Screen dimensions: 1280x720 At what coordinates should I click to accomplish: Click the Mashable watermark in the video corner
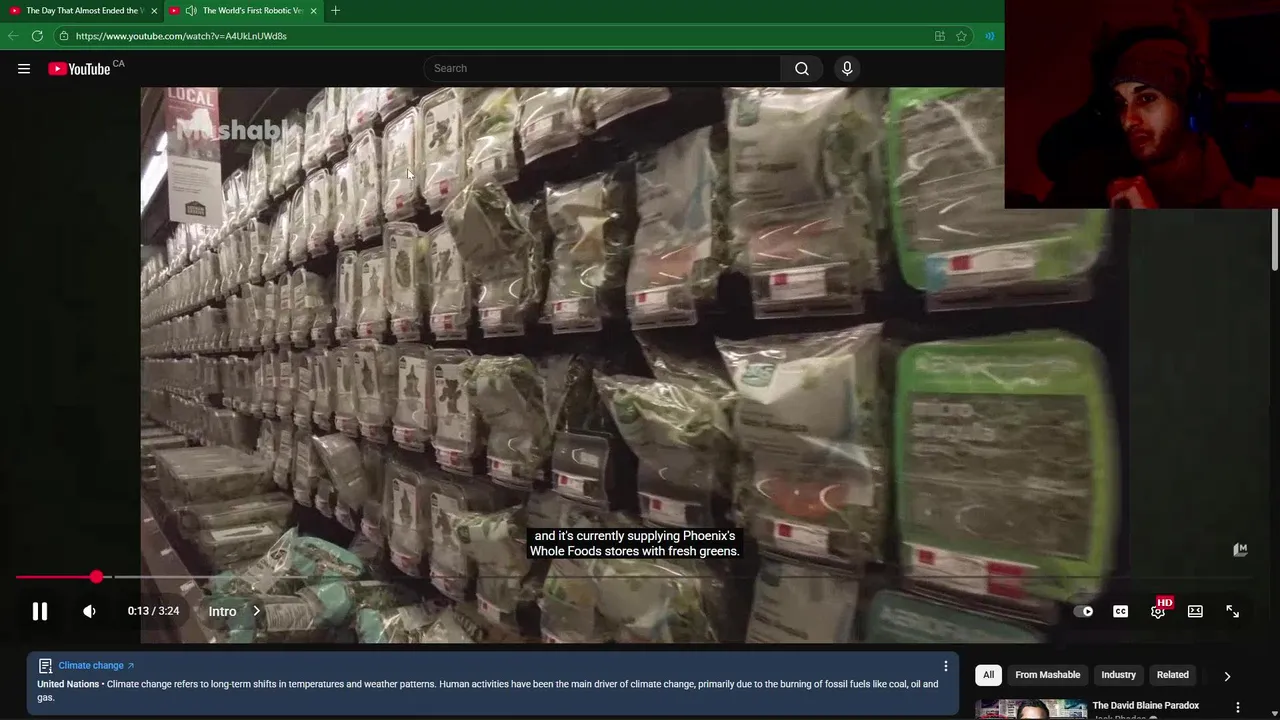[x=1240, y=549]
